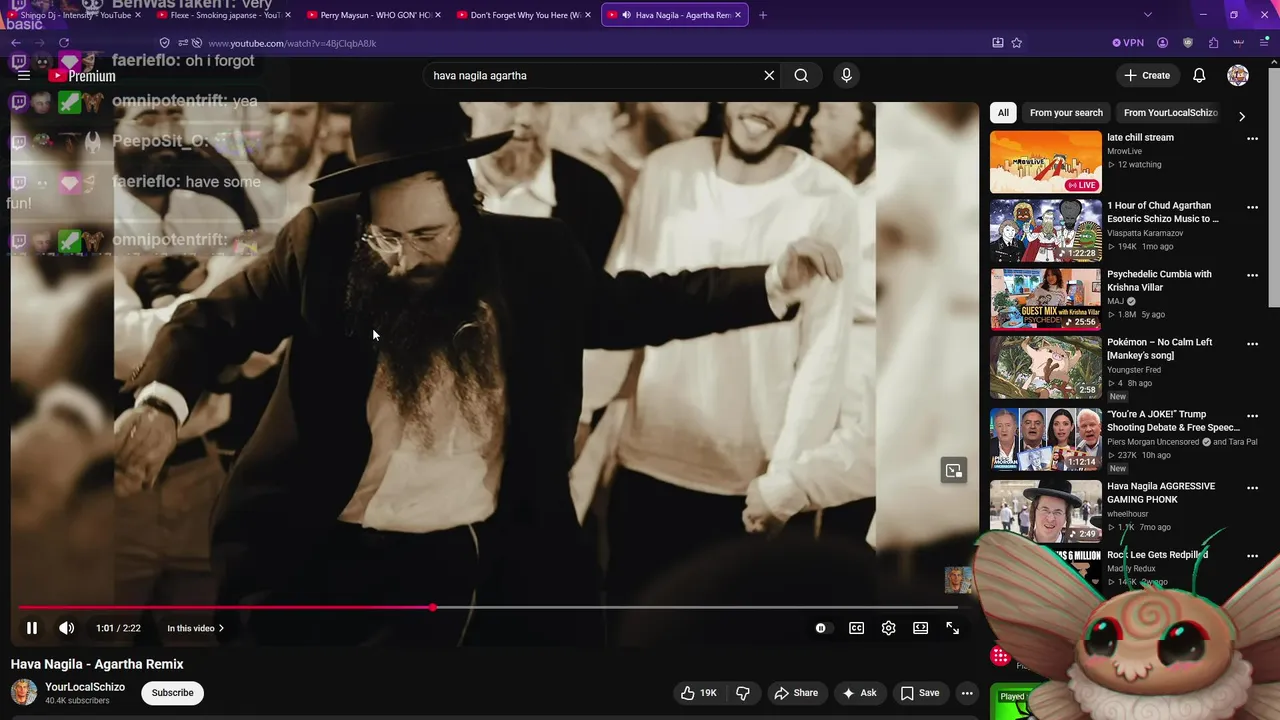This screenshot has height=720, width=1280.
Task: Open the miniplayer overlay icon on video
Action: point(954,471)
